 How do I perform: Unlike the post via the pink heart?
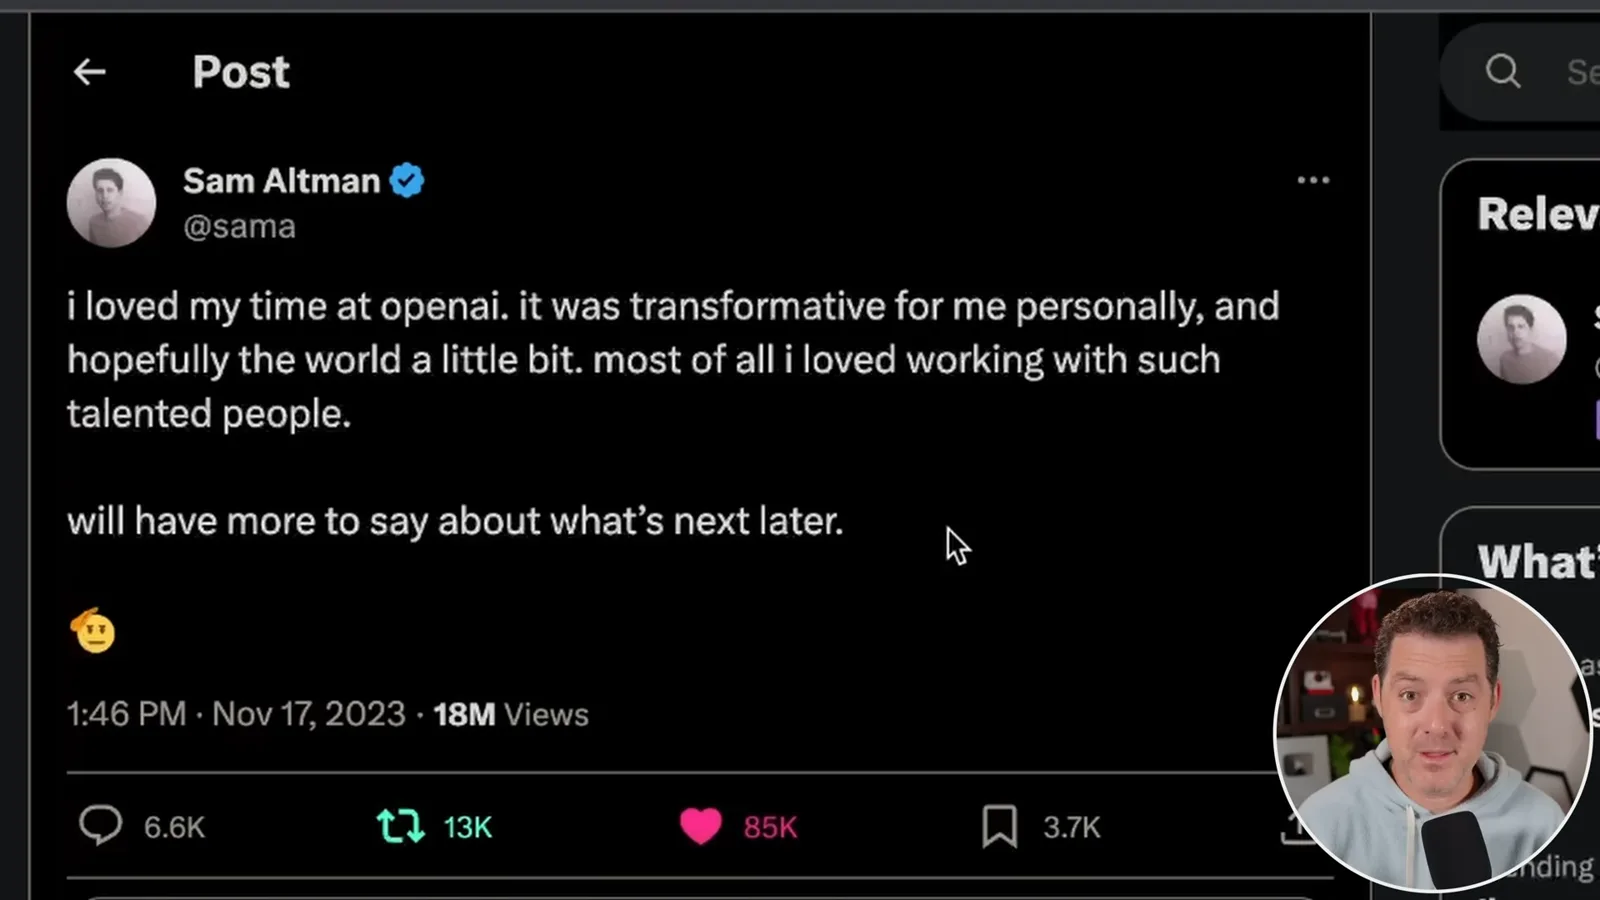click(x=700, y=826)
